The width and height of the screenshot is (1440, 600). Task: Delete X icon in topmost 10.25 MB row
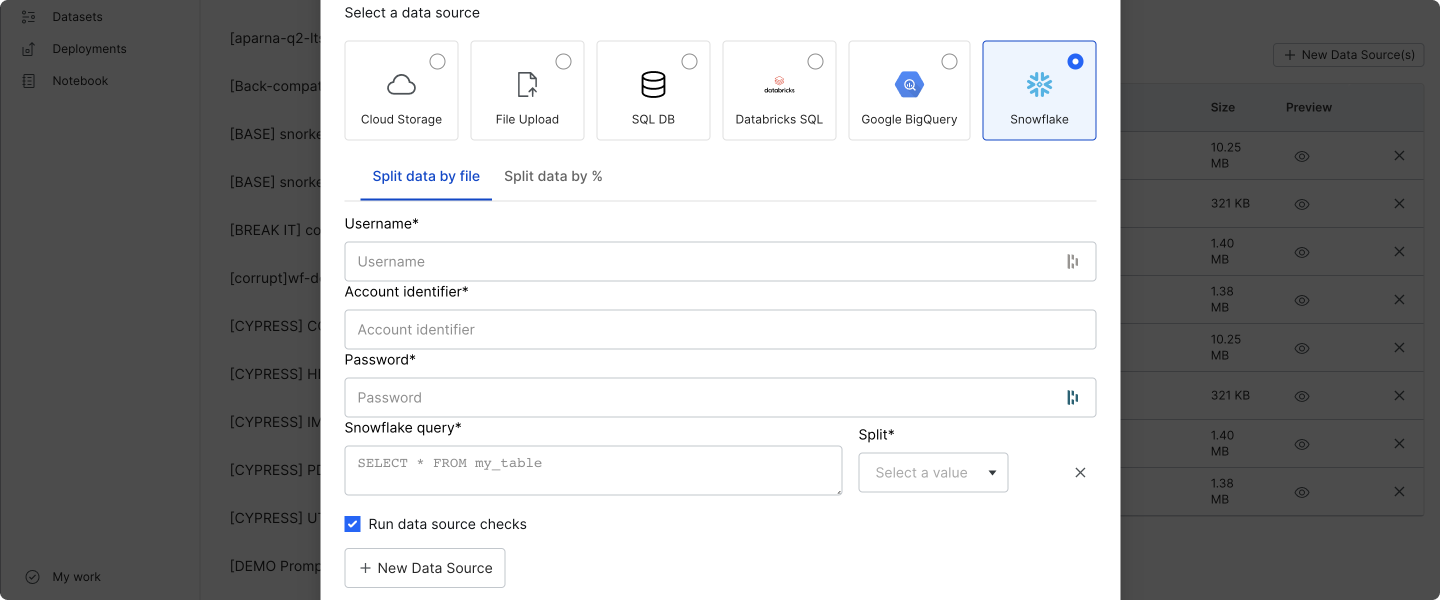click(x=1399, y=155)
